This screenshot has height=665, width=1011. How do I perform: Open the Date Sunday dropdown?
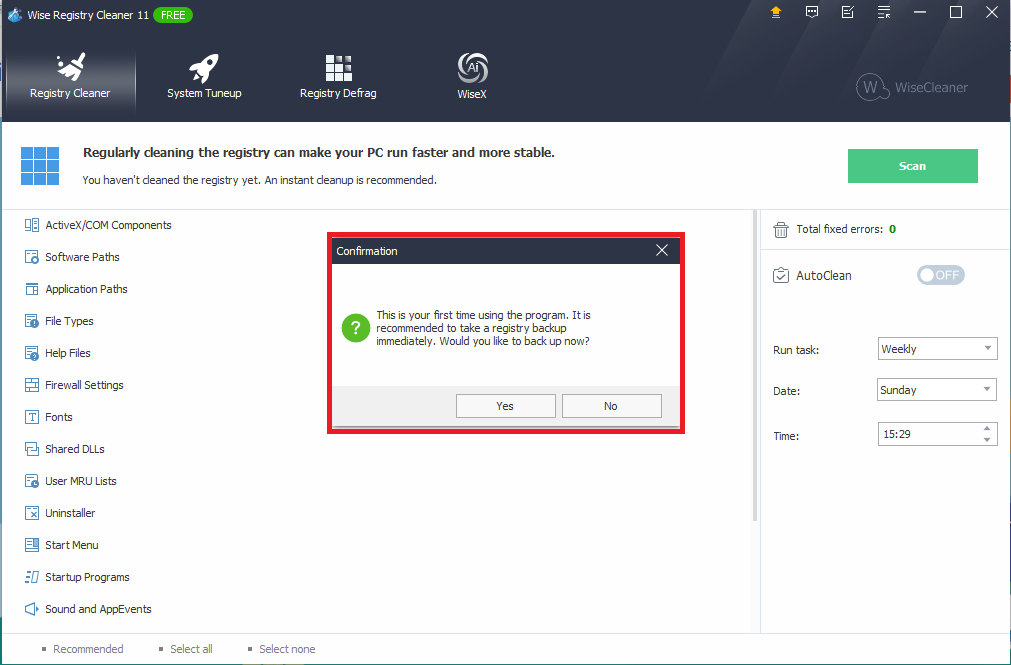[937, 390]
